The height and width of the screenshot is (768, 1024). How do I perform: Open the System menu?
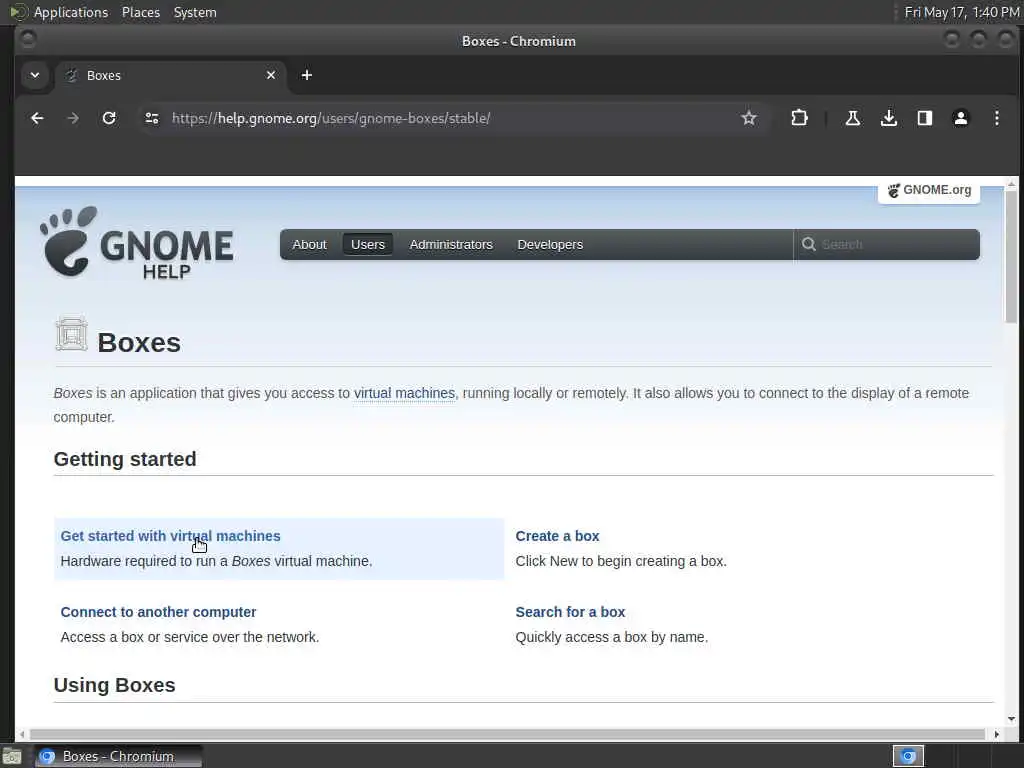click(195, 12)
